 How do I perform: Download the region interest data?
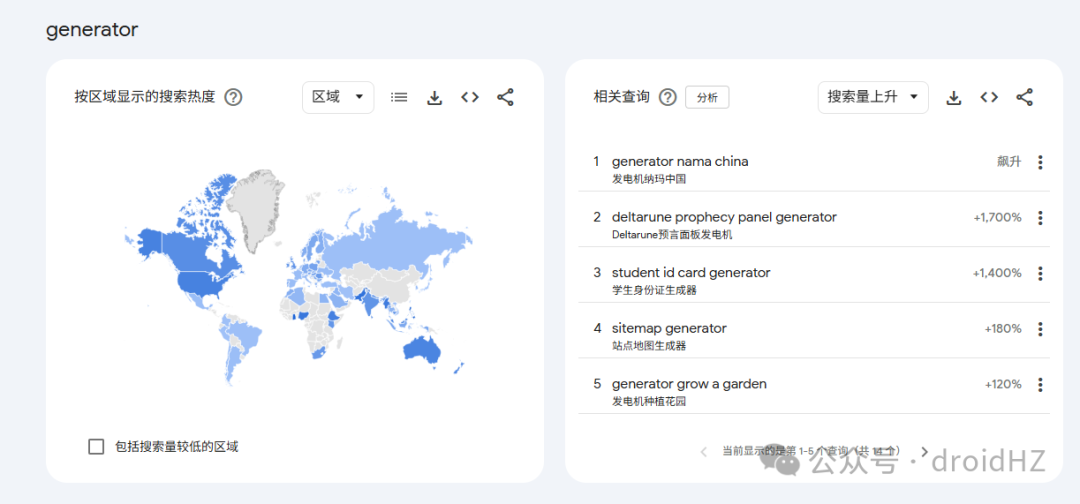click(434, 98)
